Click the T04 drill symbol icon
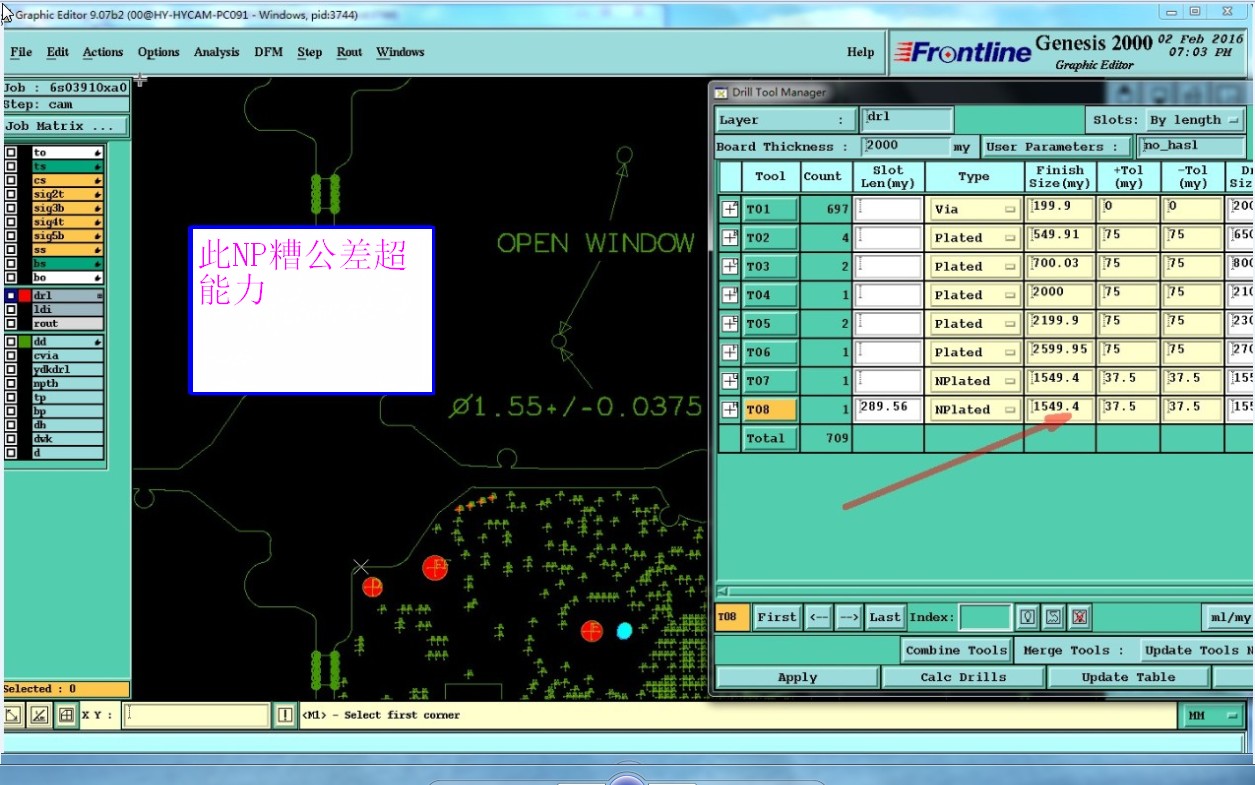 (730, 295)
